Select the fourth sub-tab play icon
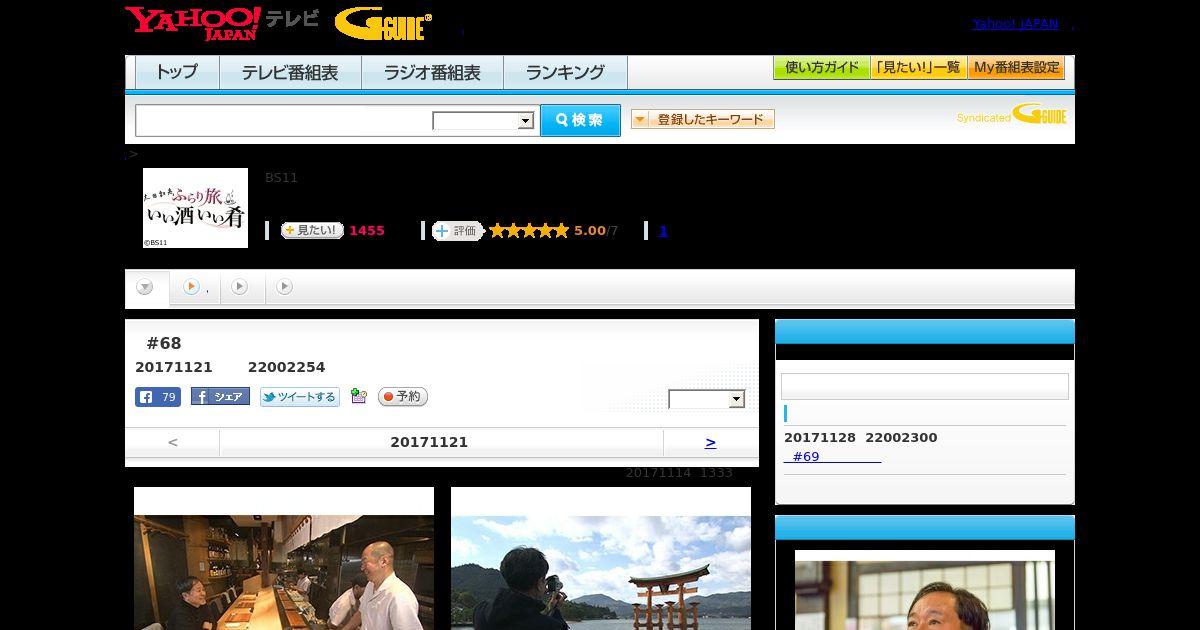The width and height of the screenshot is (1200, 630). (x=284, y=287)
